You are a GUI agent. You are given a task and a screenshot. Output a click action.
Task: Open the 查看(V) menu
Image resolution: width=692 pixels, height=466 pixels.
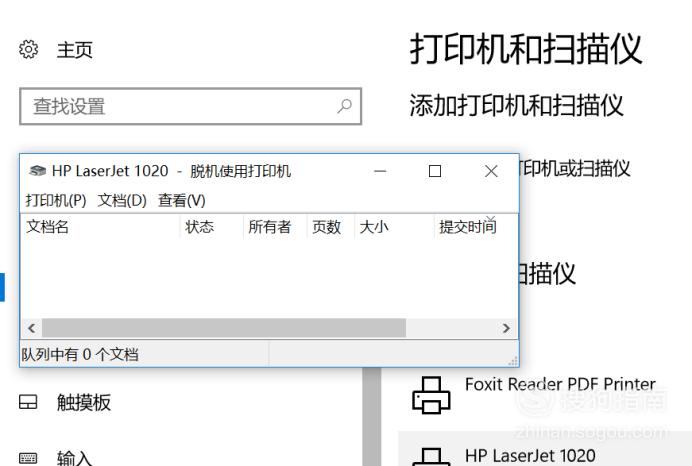click(182, 200)
